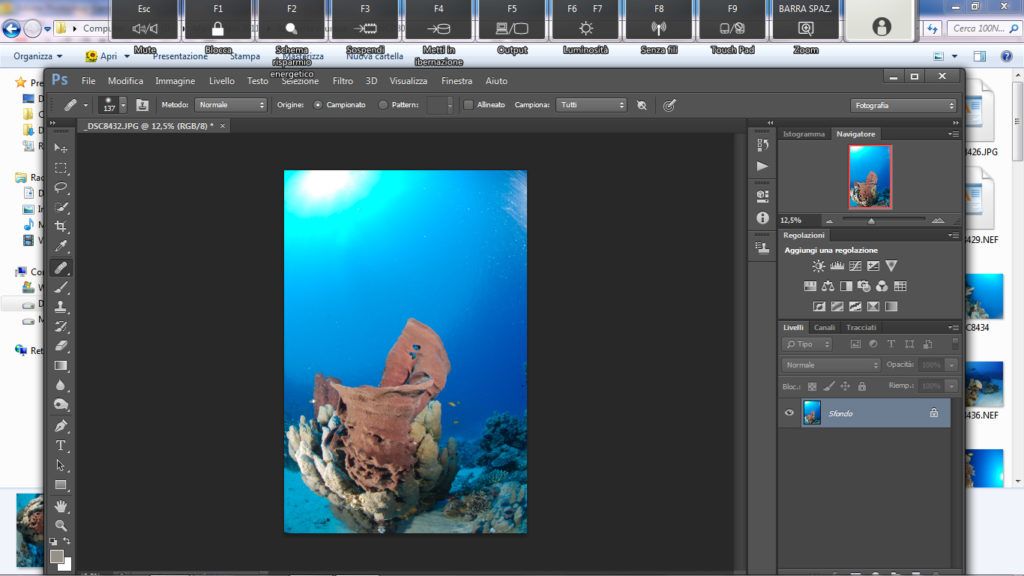Viewport: 1024px width, 576px height.
Task: Open the Metodo blend mode dropdown
Action: tap(231, 104)
